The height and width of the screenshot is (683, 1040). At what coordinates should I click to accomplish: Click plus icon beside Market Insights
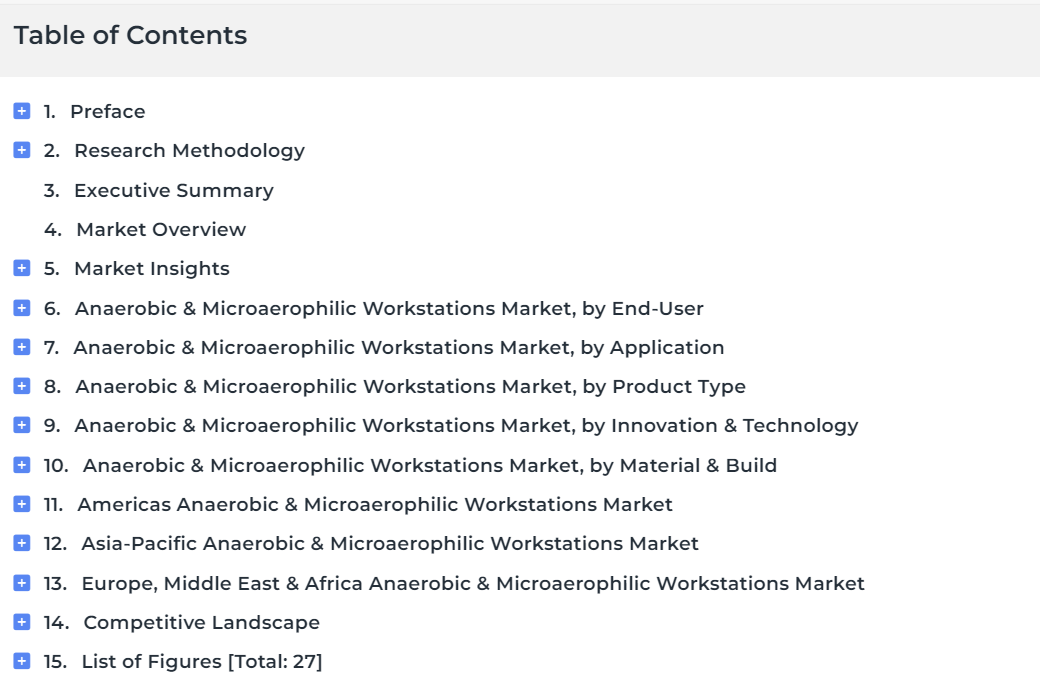pyautogui.click(x=22, y=268)
